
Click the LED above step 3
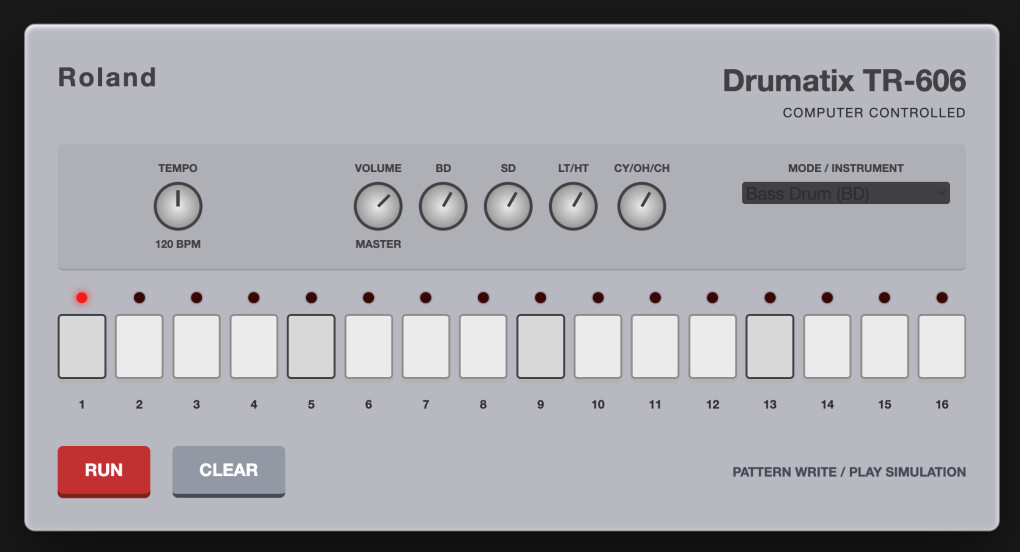(196, 298)
